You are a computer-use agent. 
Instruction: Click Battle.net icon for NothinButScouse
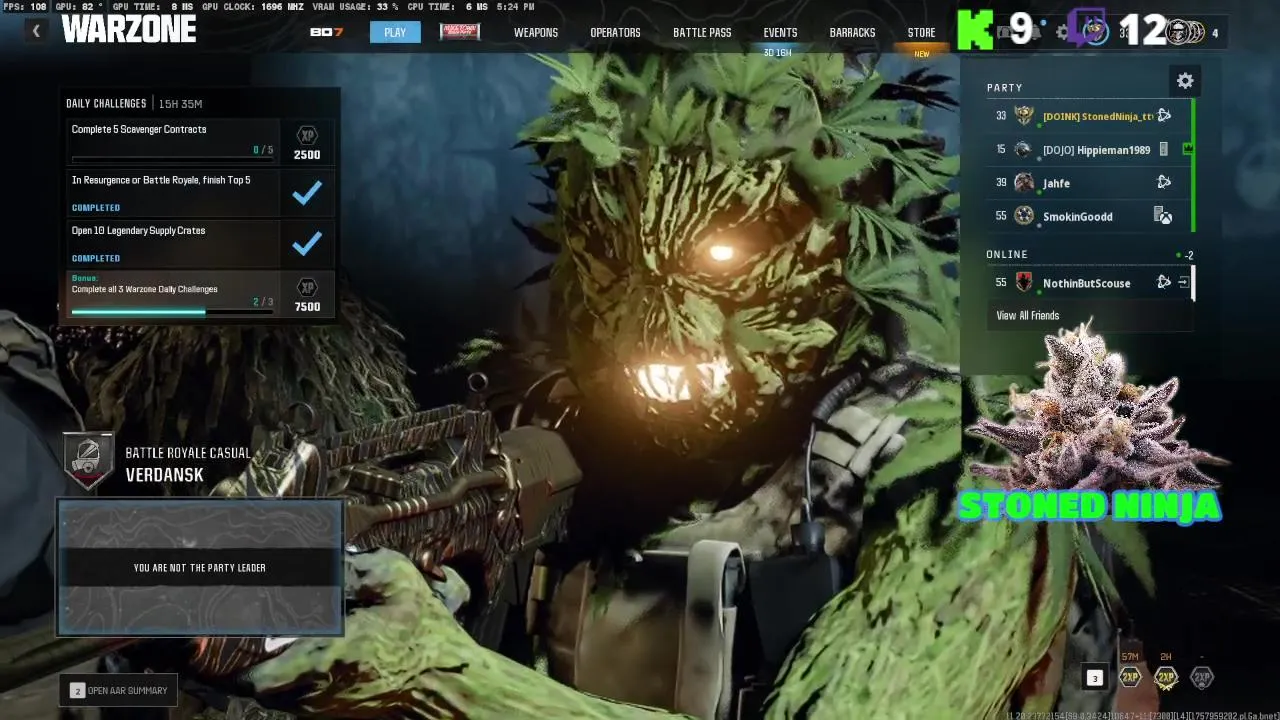click(1164, 283)
